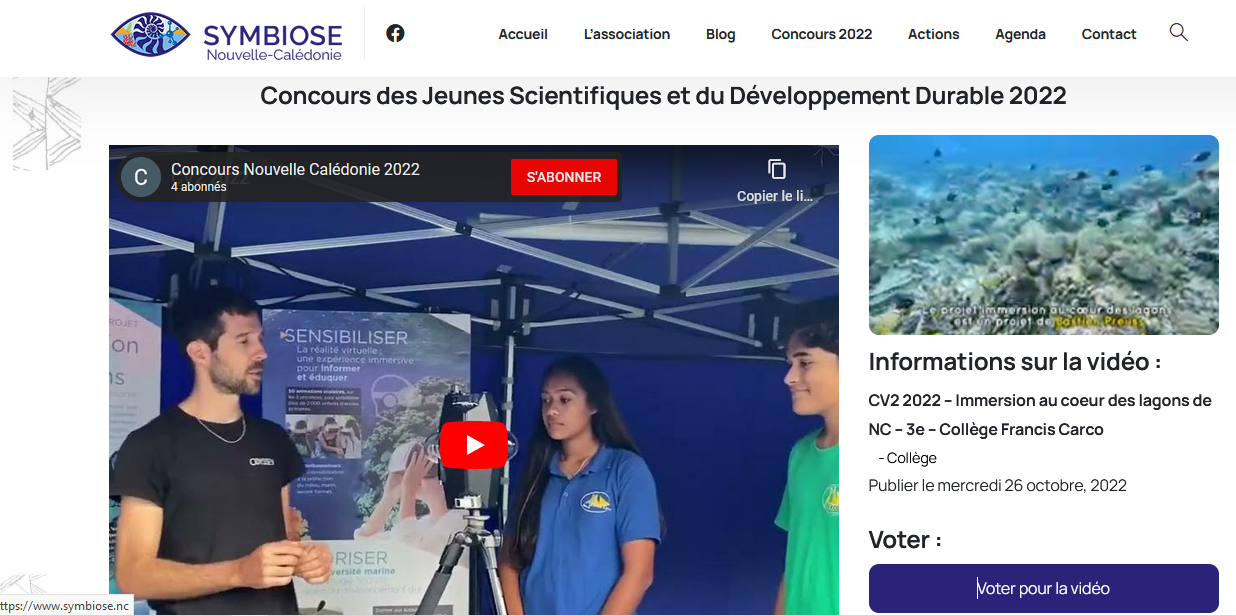Open the Concours 2022 menu

click(822, 34)
